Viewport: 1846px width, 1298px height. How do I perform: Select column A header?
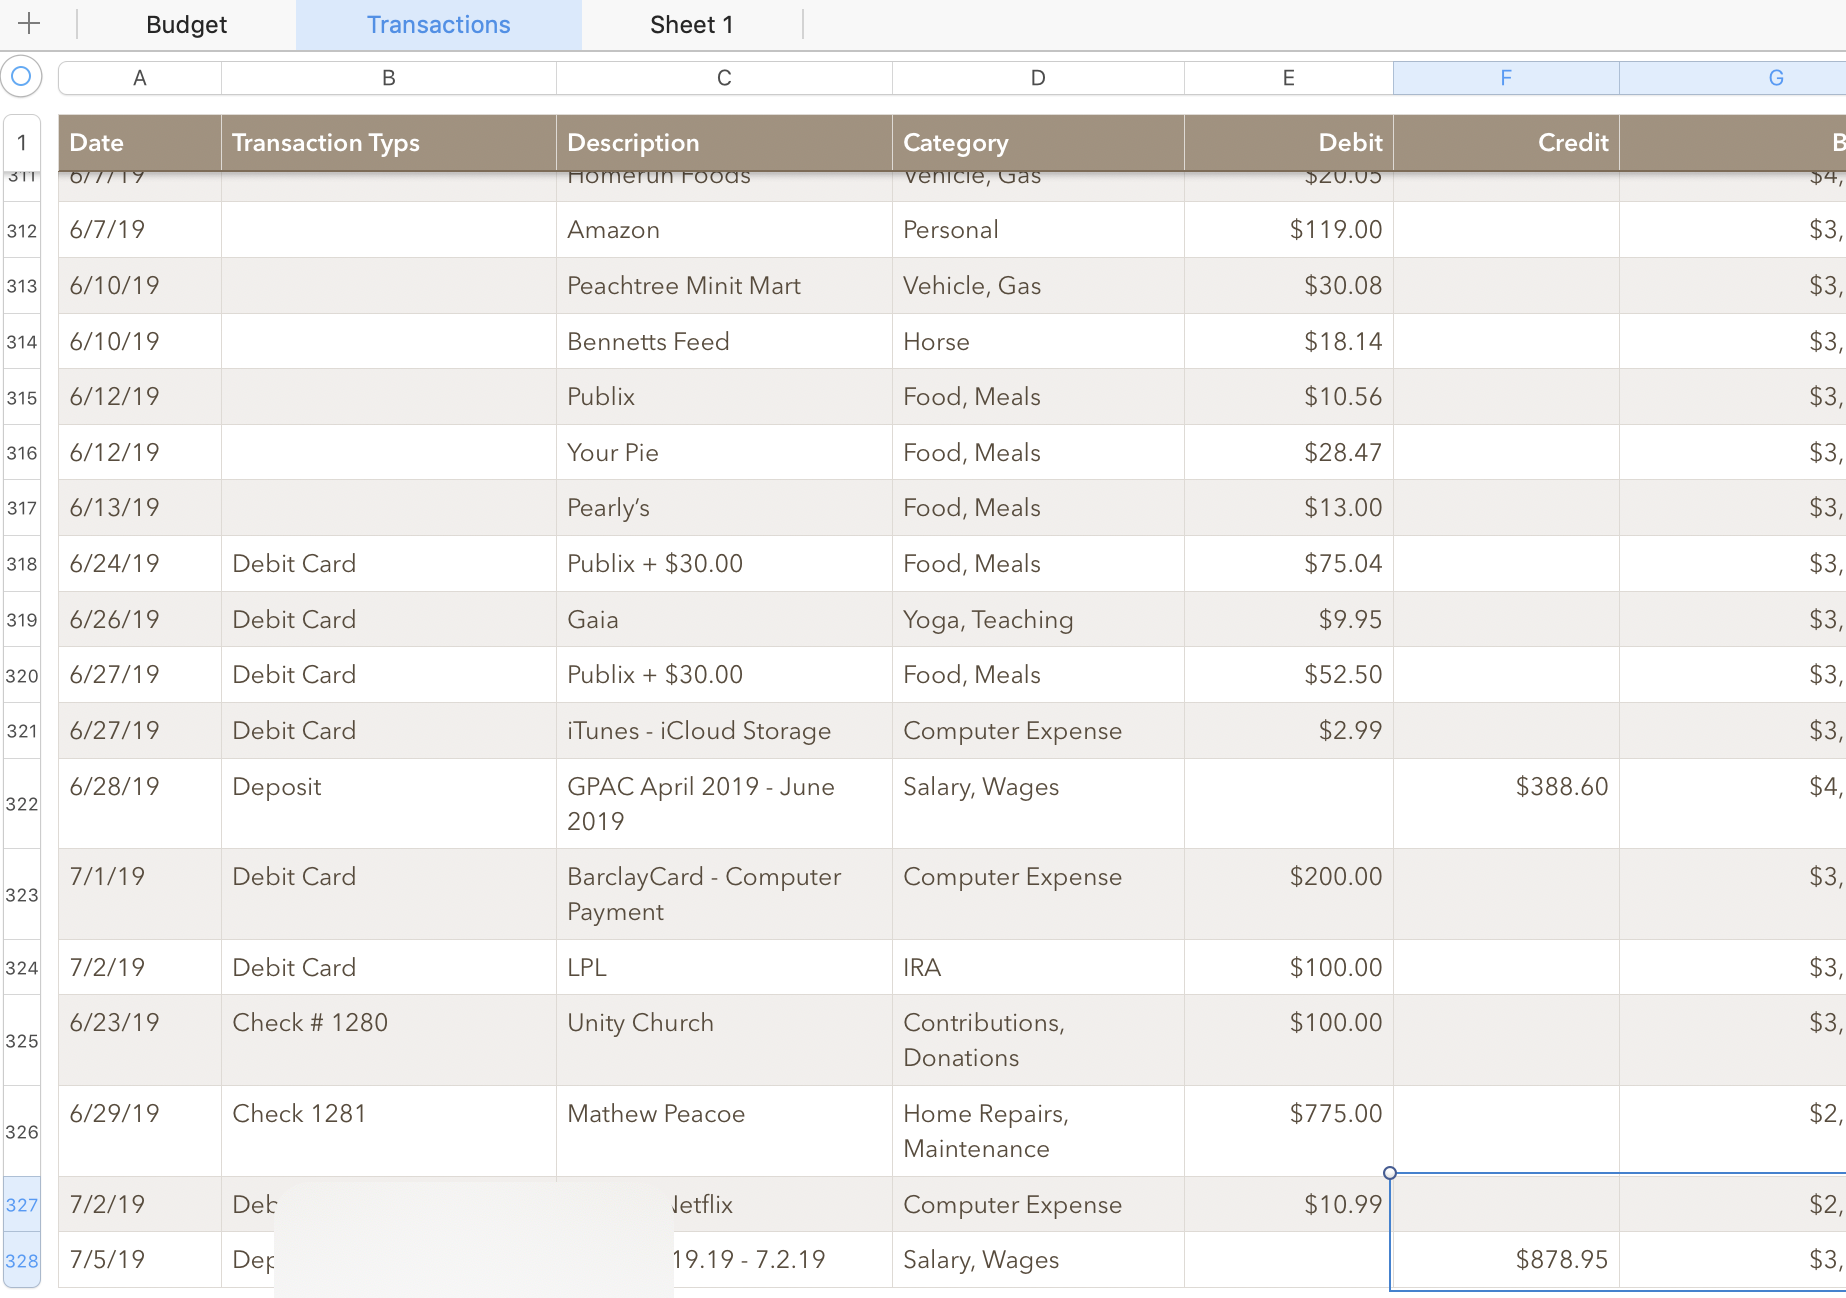(x=140, y=78)
